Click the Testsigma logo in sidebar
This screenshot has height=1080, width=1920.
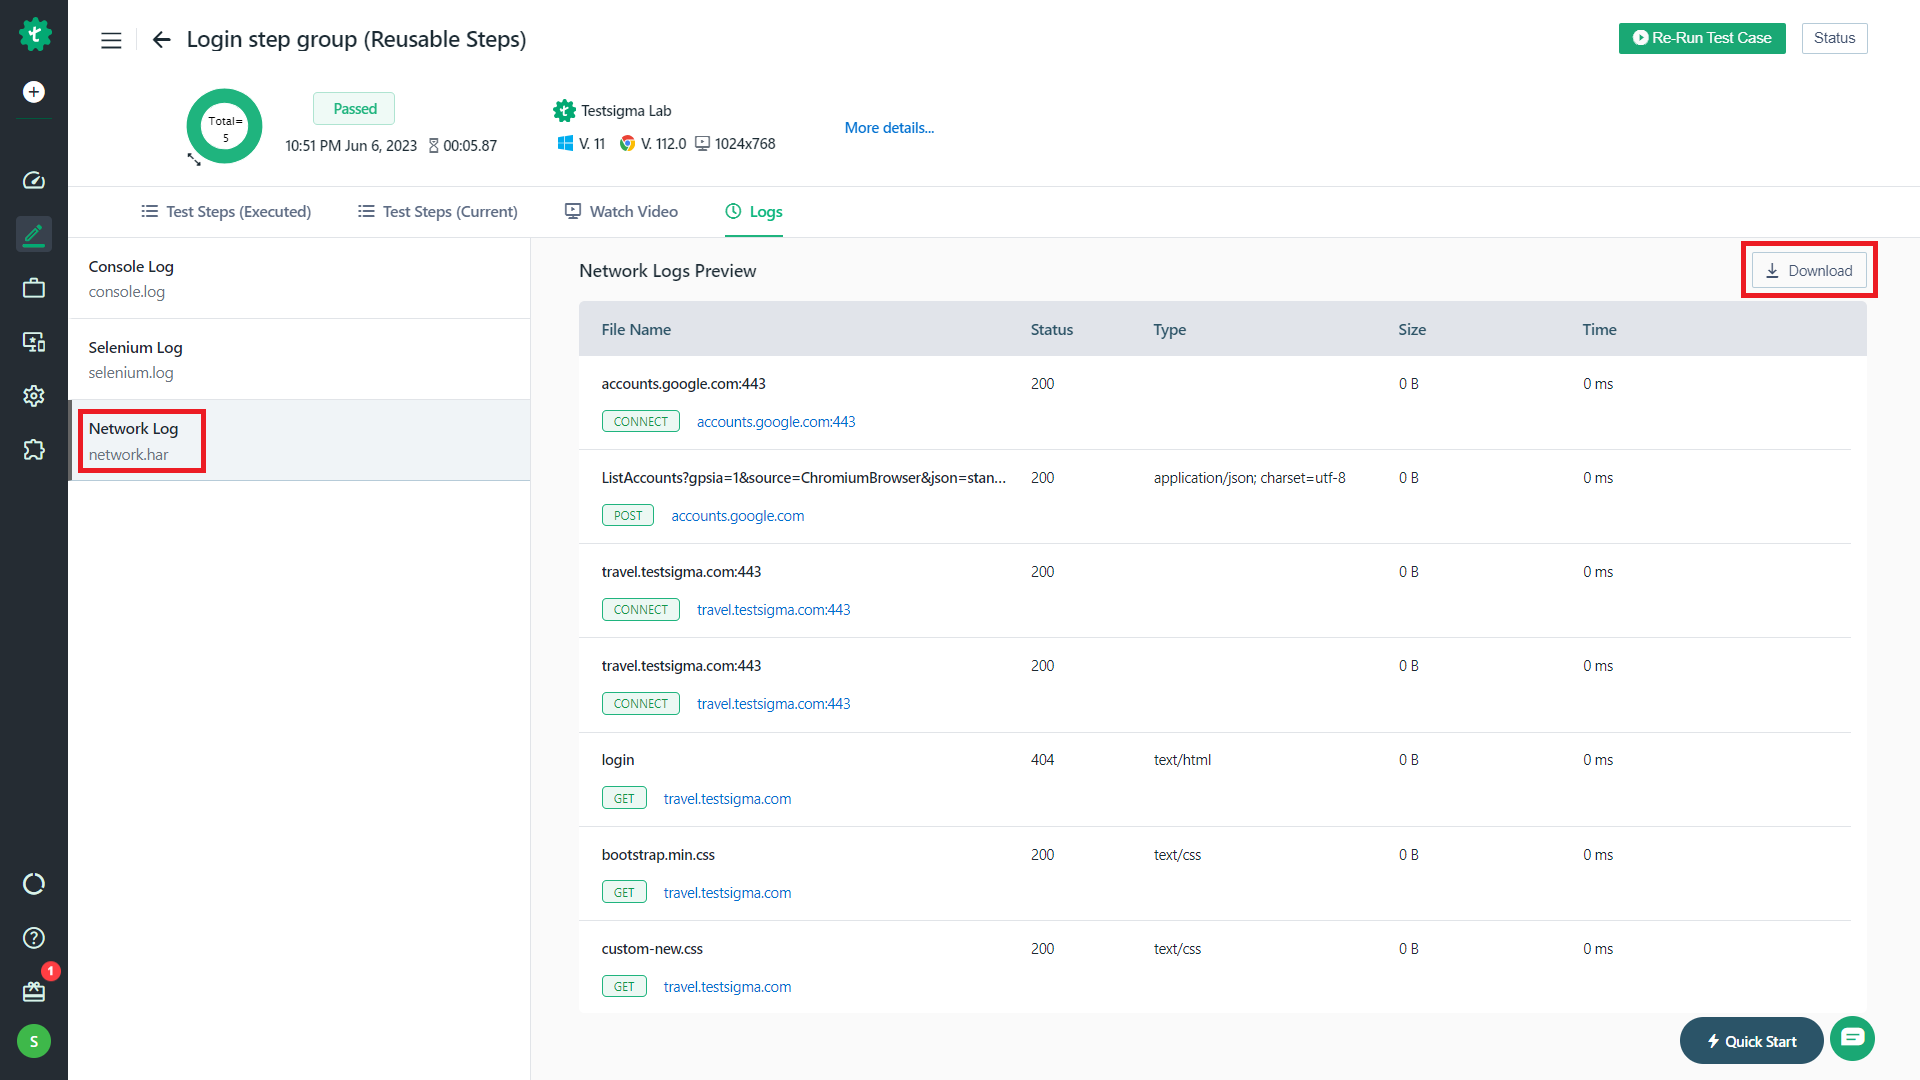(34, 34)
